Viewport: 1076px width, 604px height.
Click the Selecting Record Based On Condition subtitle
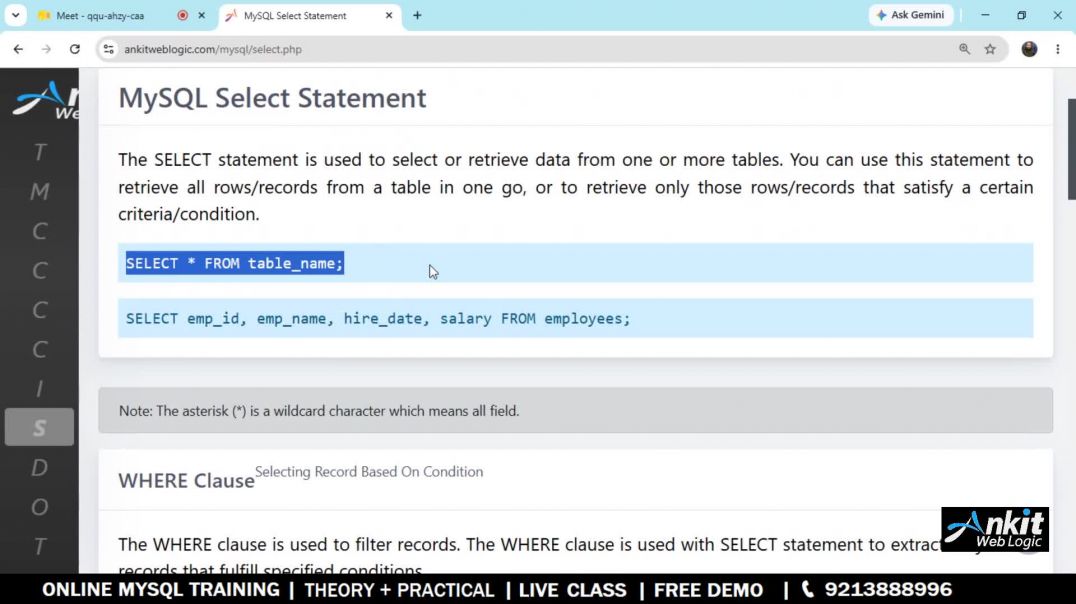point(369,472)
